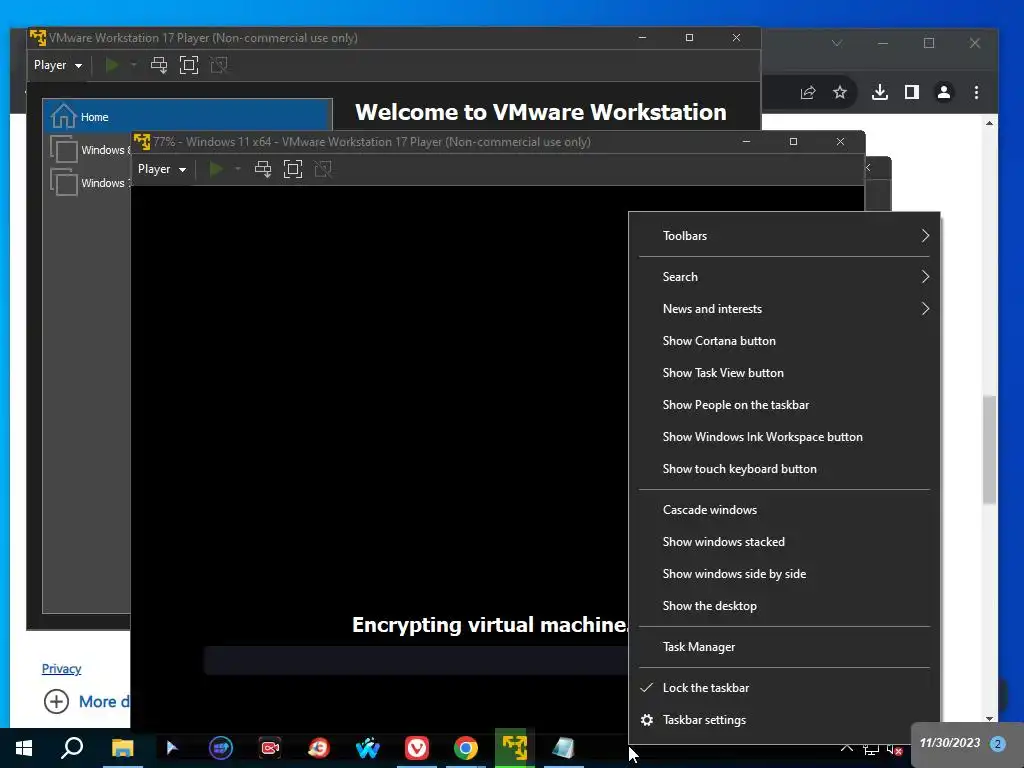1024x768 pixels.
Task: Expand the Search chevron arrow
Action: tap(925, 277)
